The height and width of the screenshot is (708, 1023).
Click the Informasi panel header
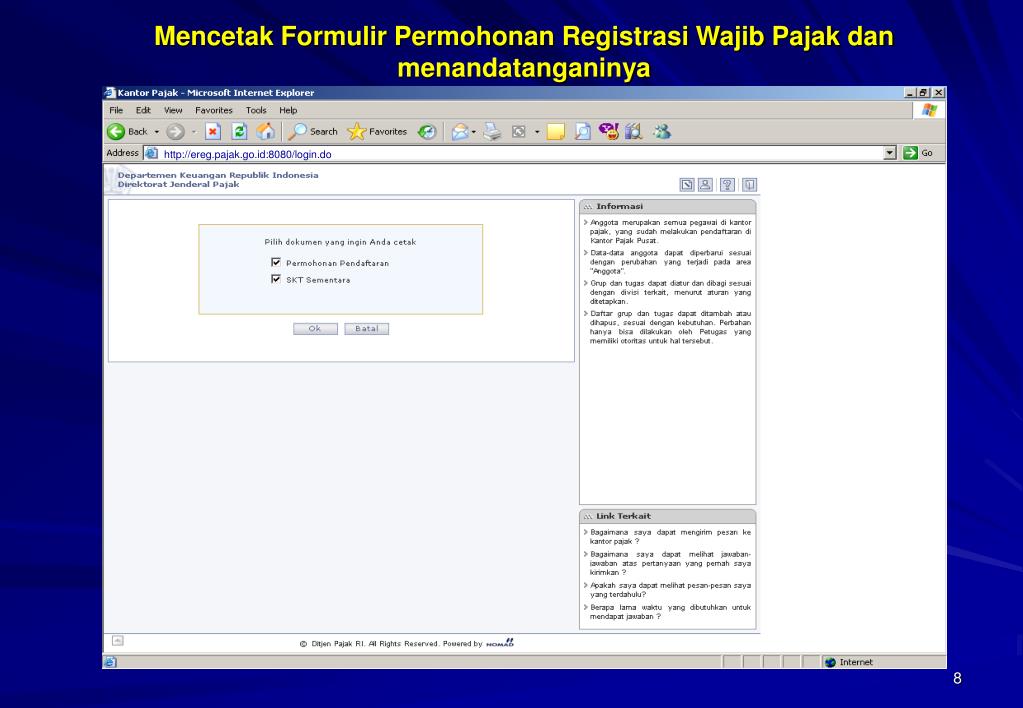pyautogui.click(x=667, y=206)
